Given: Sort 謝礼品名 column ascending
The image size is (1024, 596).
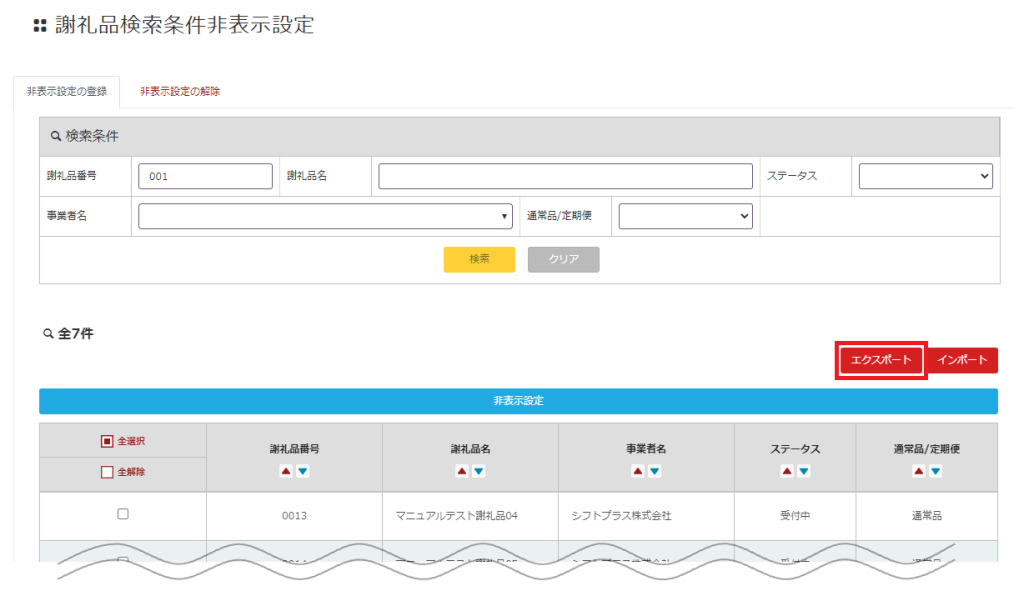Looking at the screenshot, I should (462, 471).
